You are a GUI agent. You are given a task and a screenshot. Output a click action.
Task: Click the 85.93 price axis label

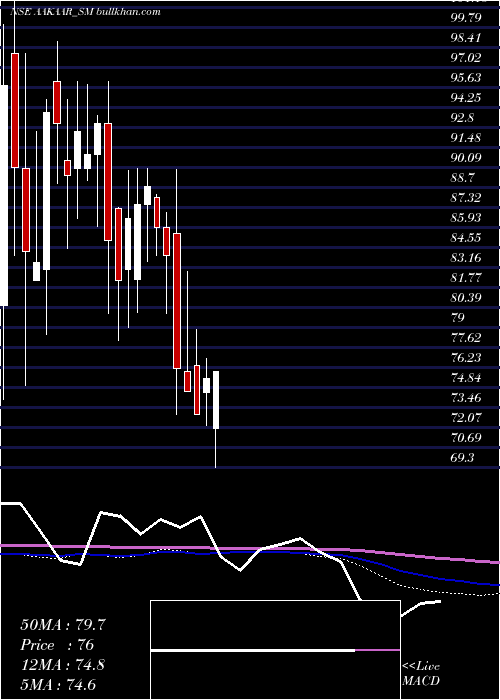click(x=466, y=217)
